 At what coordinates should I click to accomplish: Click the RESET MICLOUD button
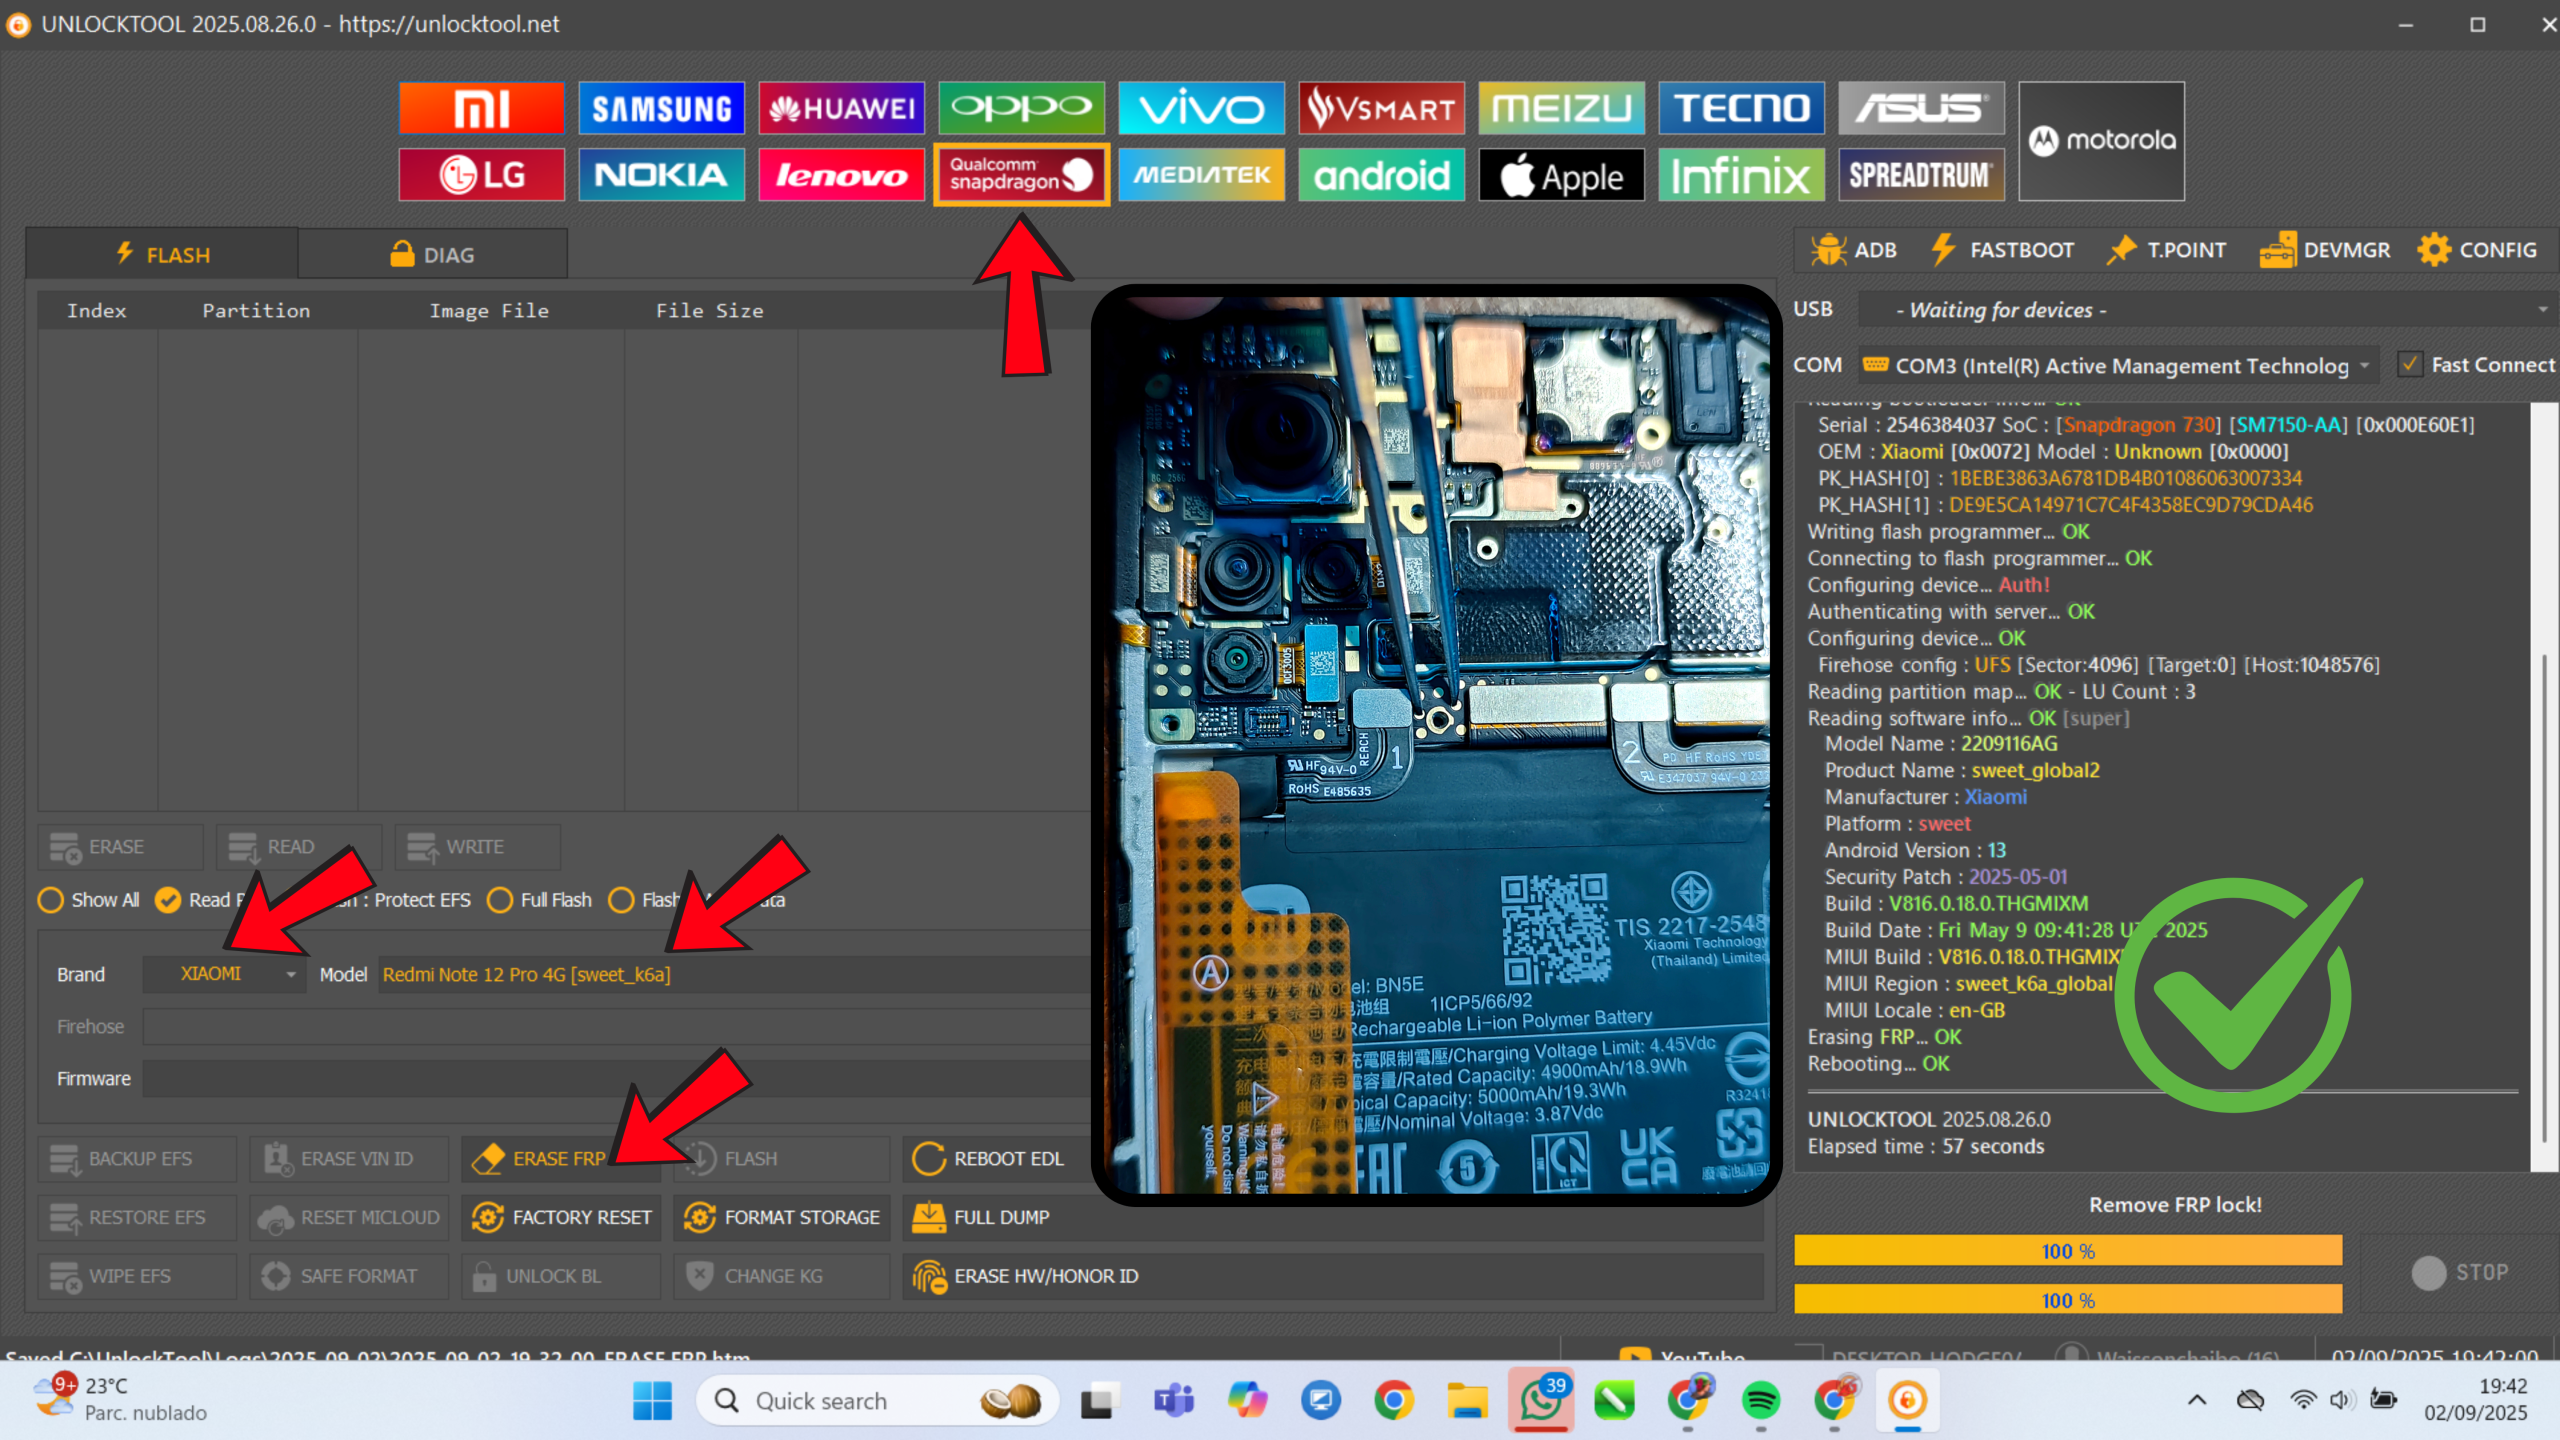349,1217
